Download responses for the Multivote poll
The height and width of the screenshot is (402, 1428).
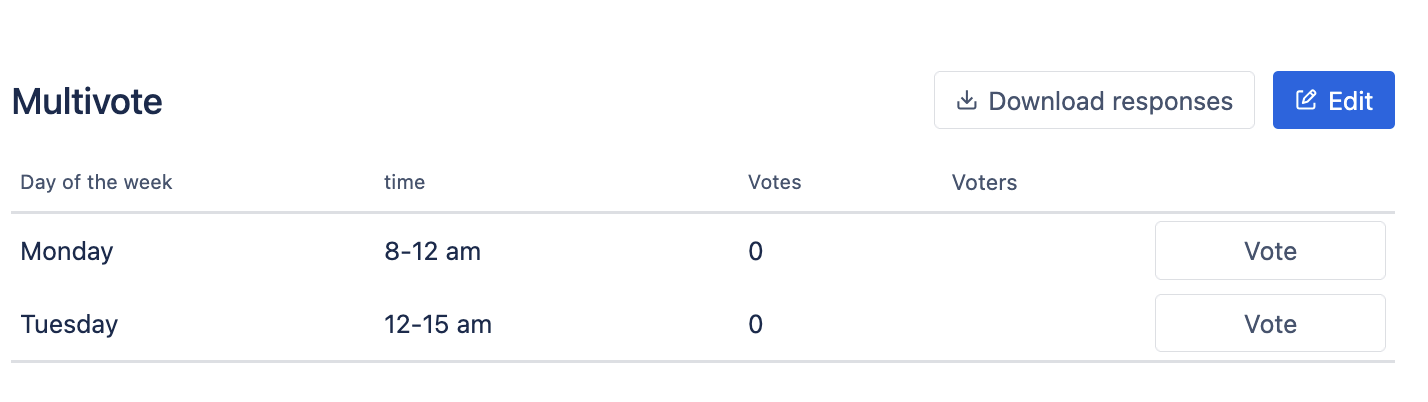click(1094, 101)
